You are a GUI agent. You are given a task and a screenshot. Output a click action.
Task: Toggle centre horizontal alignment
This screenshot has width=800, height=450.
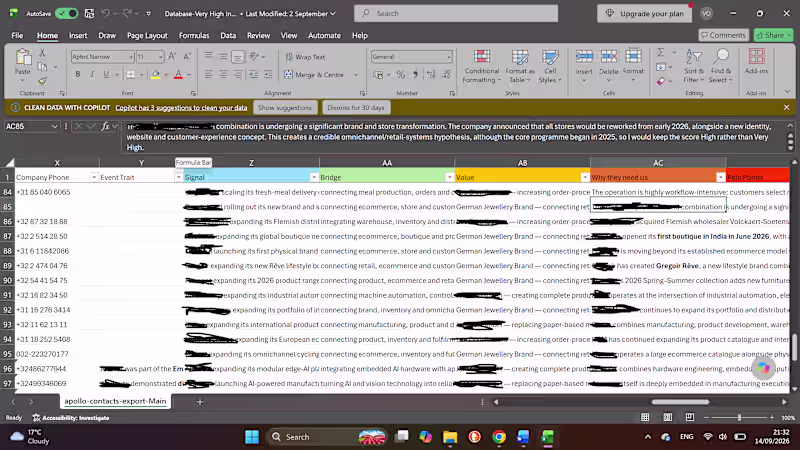point(223,74)
